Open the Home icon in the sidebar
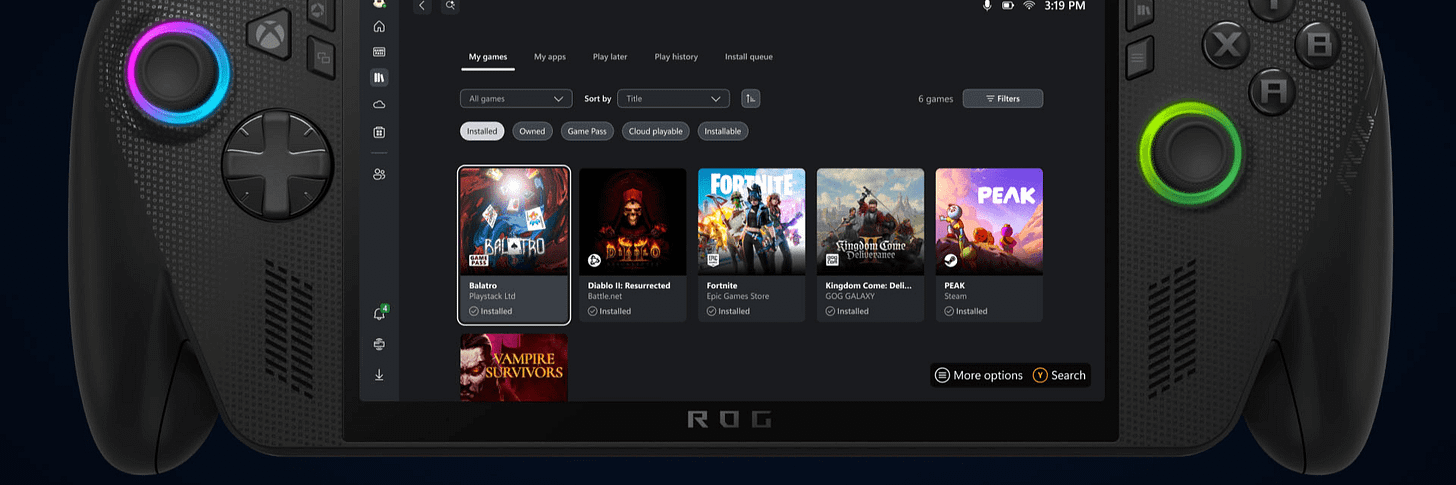 click(x=379, y=26)
